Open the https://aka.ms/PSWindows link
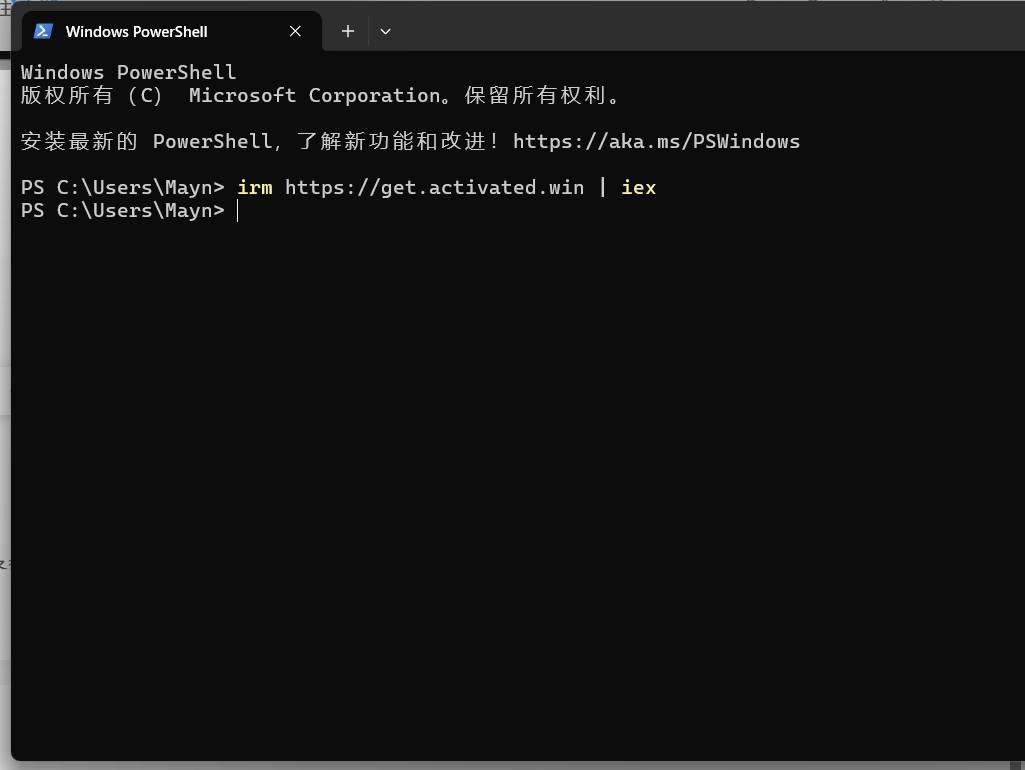The image size is (1025, 770). [x=656, y=141]
